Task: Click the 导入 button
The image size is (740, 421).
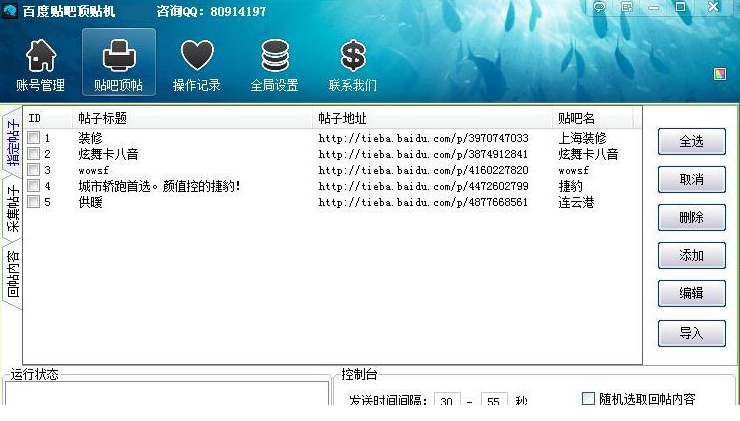Action: 691,333
